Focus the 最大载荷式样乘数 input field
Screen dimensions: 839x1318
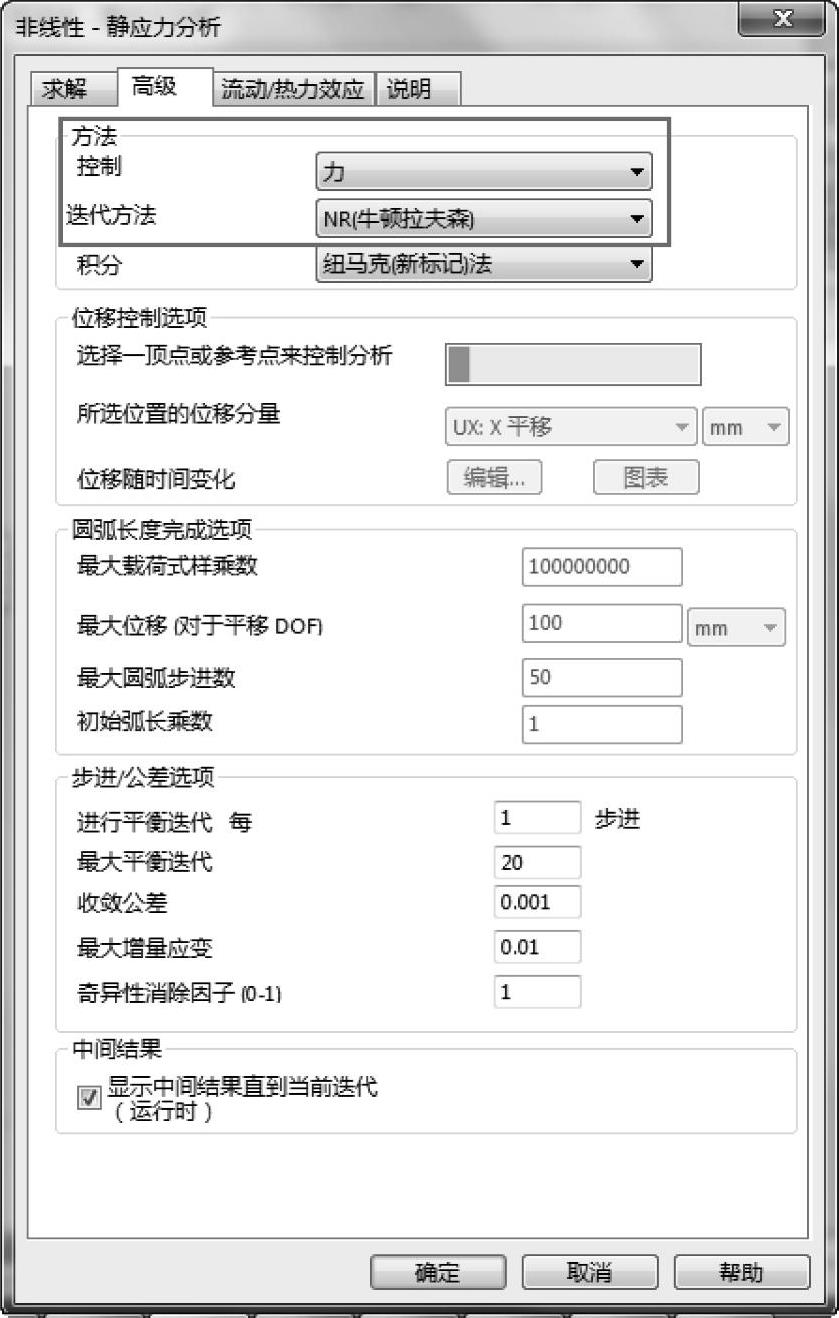coord(602,566)
